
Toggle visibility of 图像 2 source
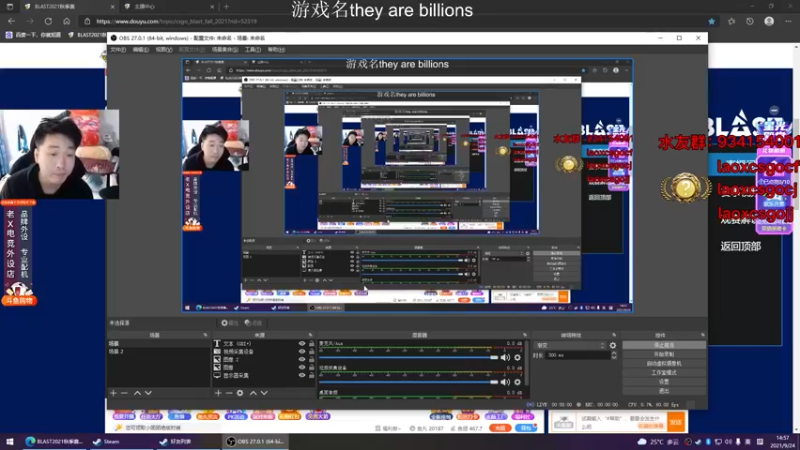pyautogui.click(x=302, y=359)
